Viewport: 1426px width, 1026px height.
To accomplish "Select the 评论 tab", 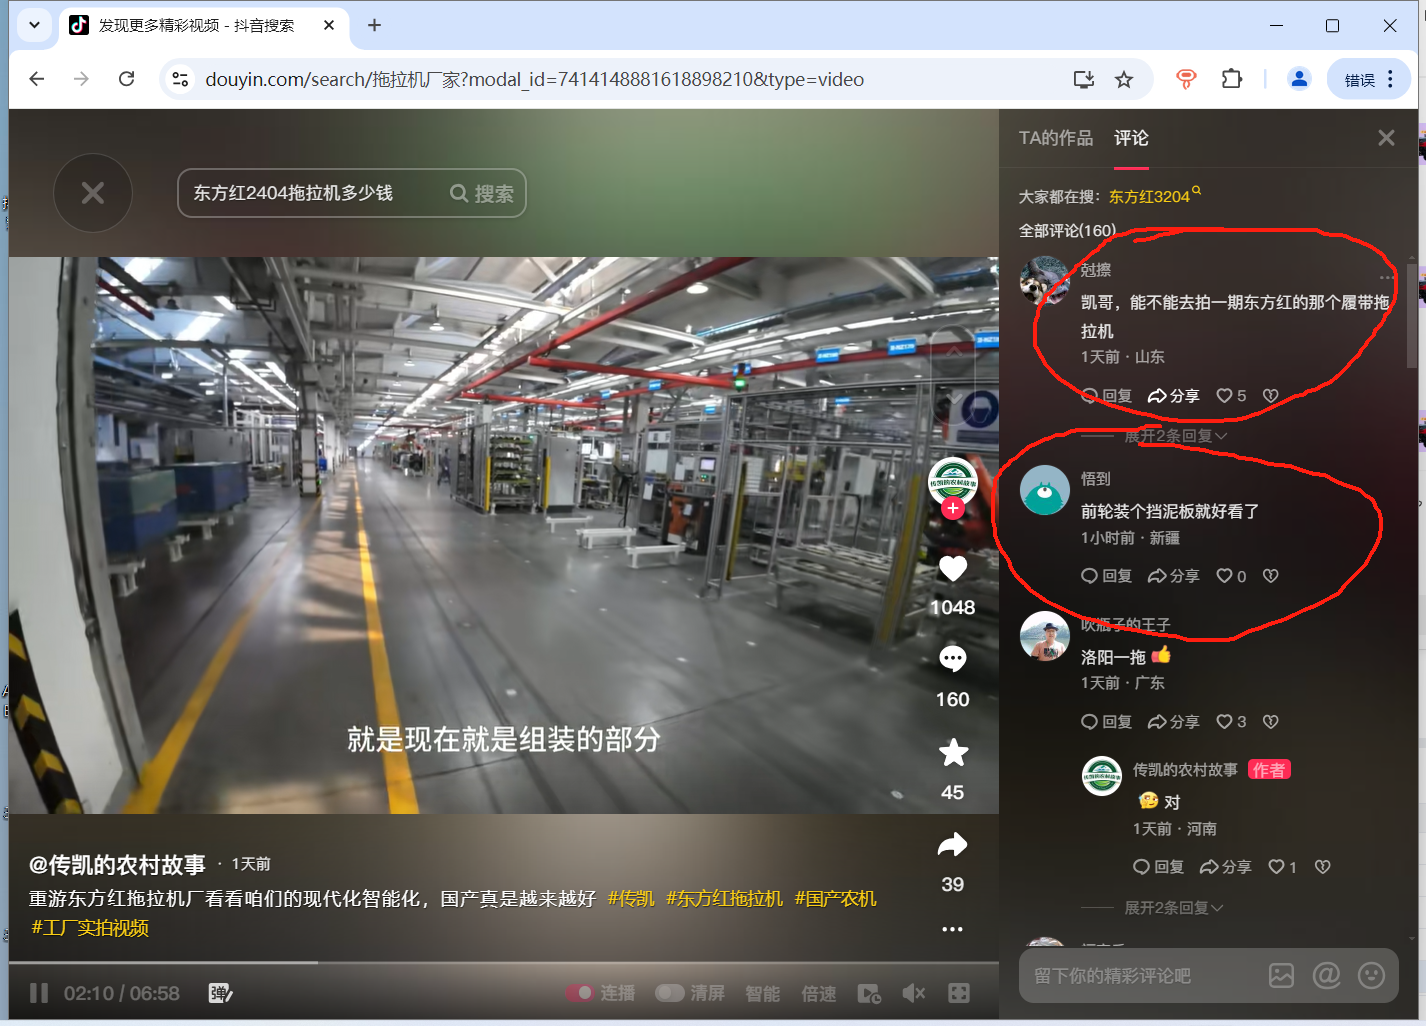I will click(x=1132, y=138).
